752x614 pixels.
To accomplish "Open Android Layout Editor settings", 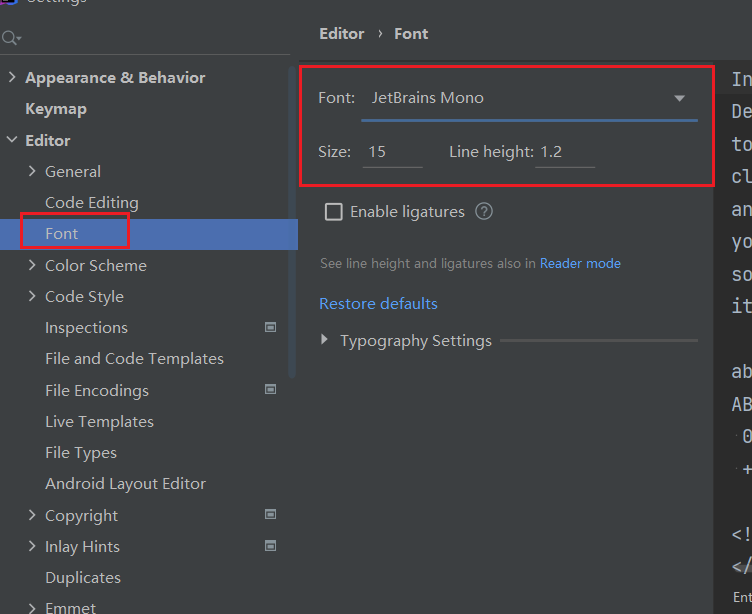I will (126, 484).
